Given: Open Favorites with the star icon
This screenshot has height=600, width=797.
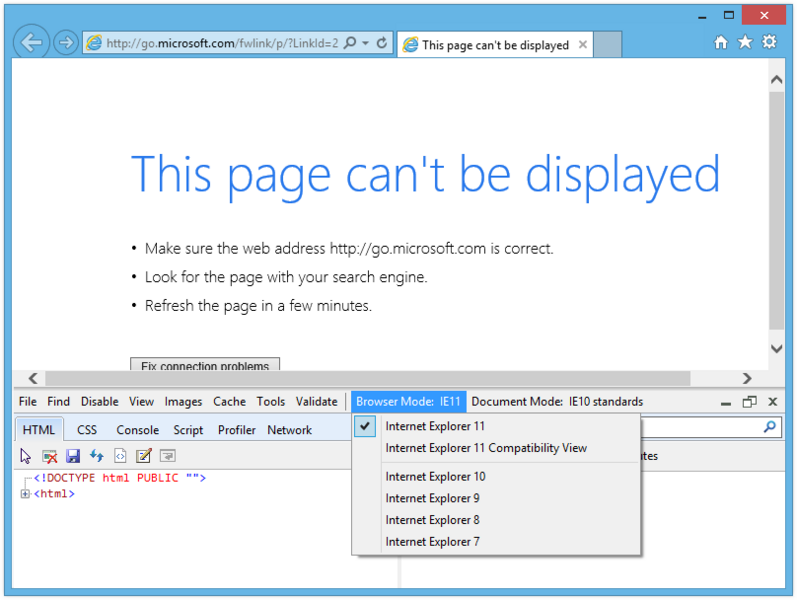Looking at the screenshot, I should coord(745,42).
